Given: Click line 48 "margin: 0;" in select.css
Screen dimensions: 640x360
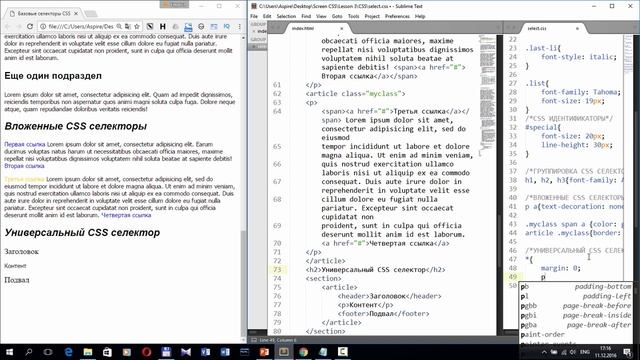Looking at the screenshot, I should 560,268.
